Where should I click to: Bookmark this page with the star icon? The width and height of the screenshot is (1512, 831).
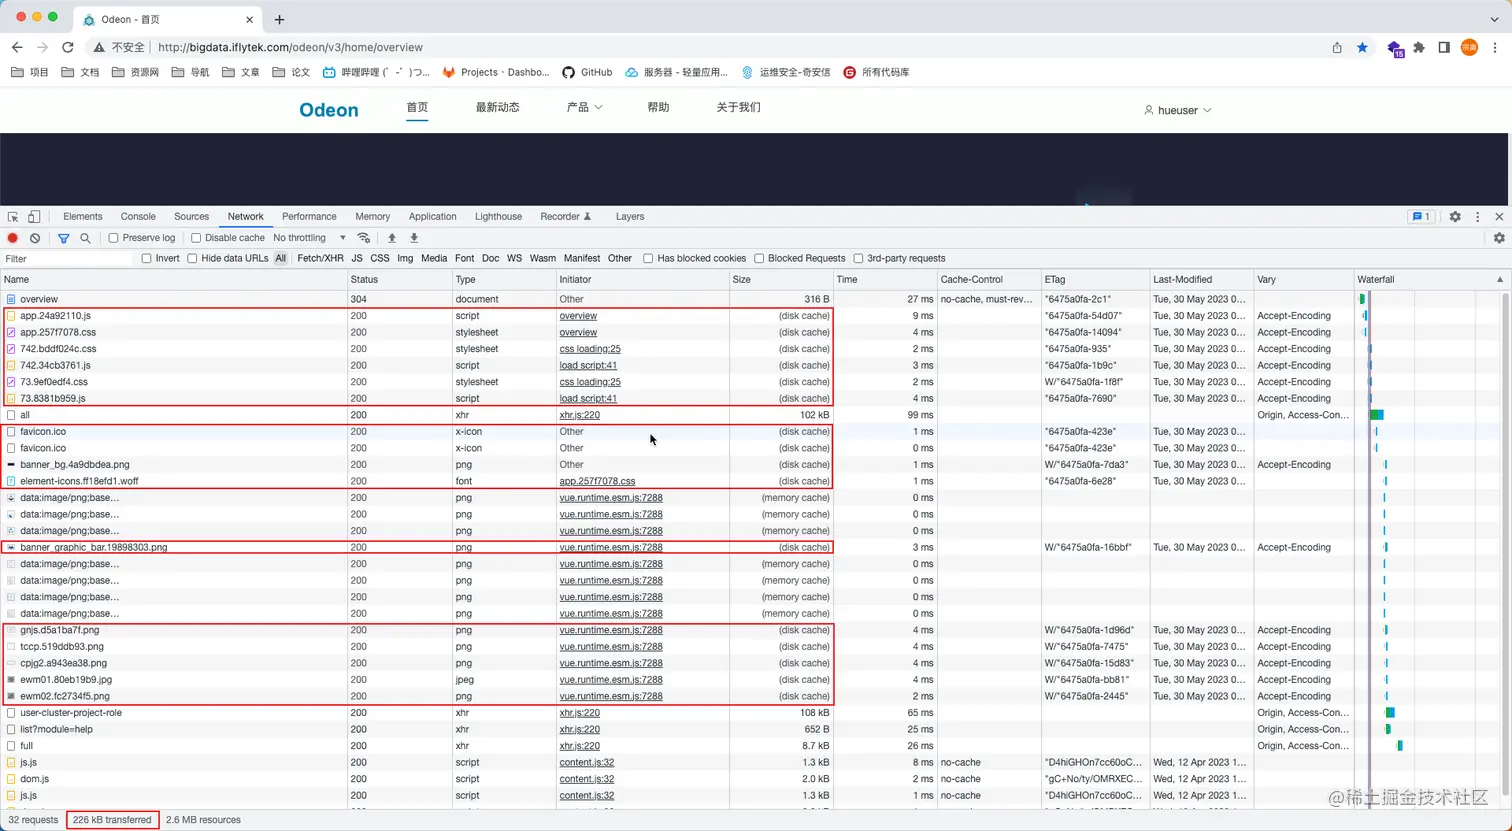1362,47
